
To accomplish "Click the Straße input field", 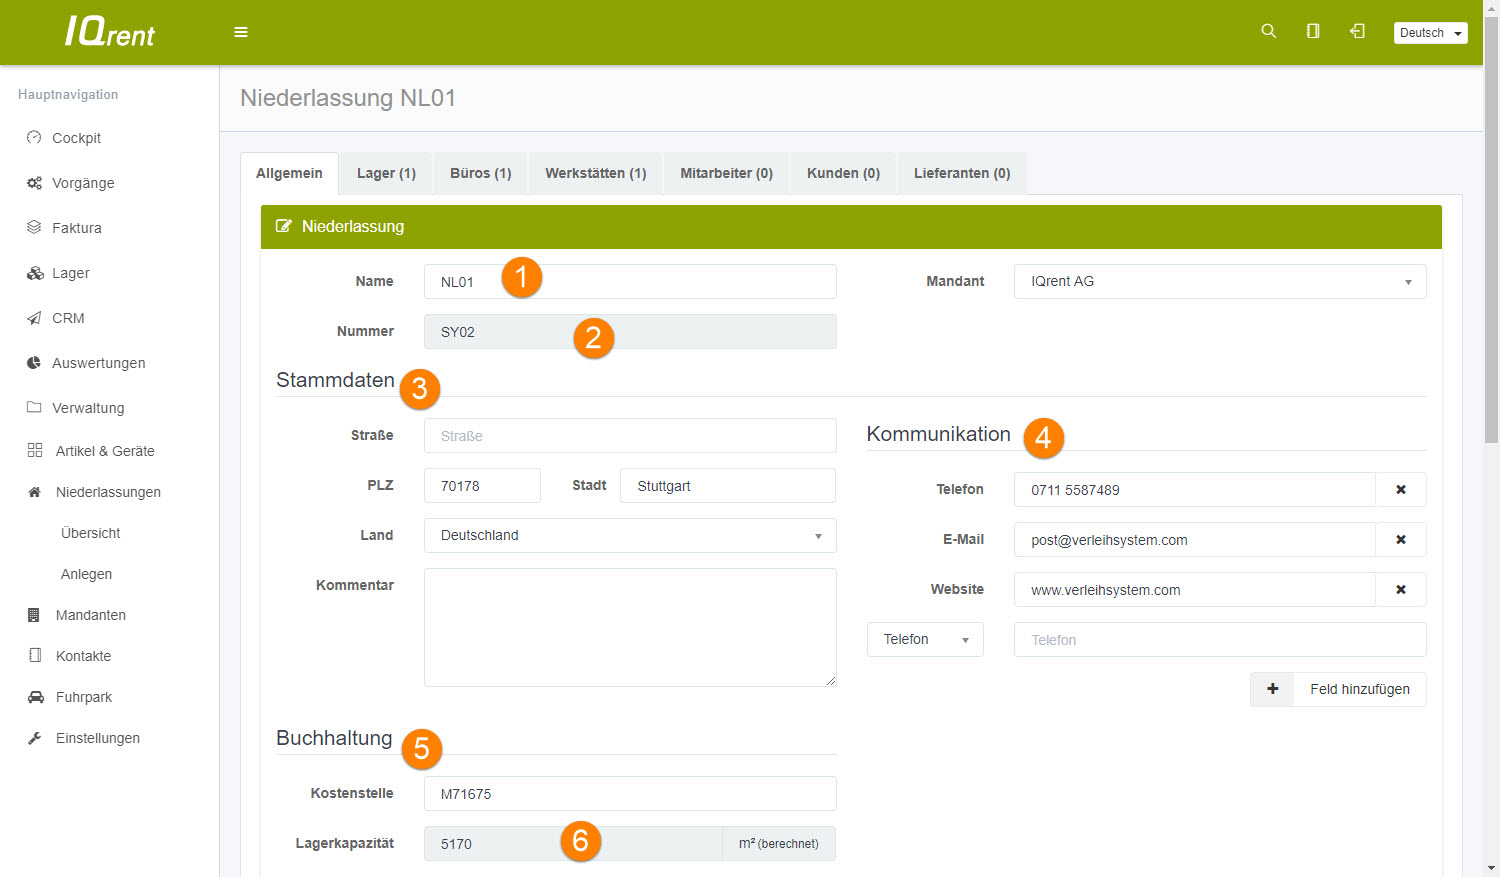I will 630,436.
